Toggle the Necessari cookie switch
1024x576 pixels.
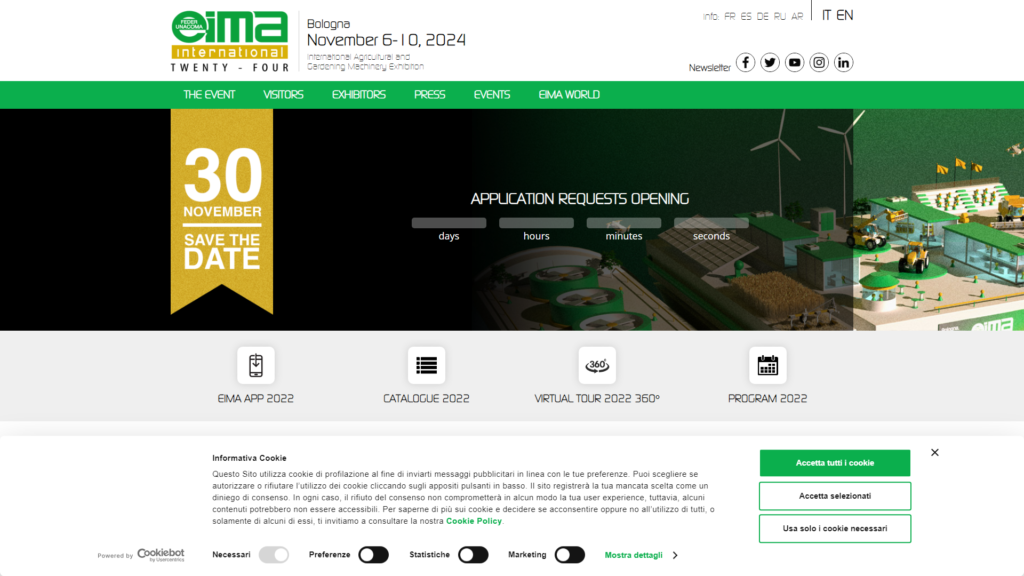coord(274,554)
